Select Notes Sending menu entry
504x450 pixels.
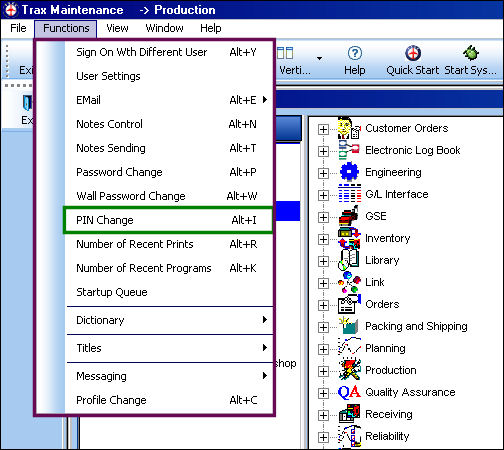coord(169,148)
